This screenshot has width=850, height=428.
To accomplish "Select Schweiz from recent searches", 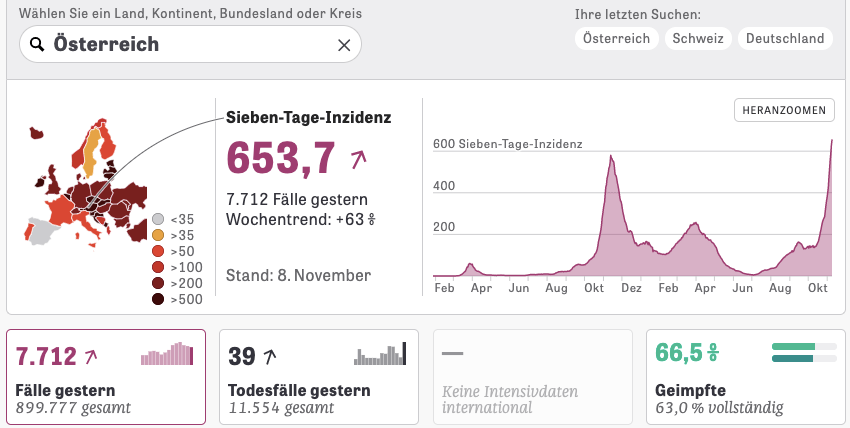I will pos(698,38).
